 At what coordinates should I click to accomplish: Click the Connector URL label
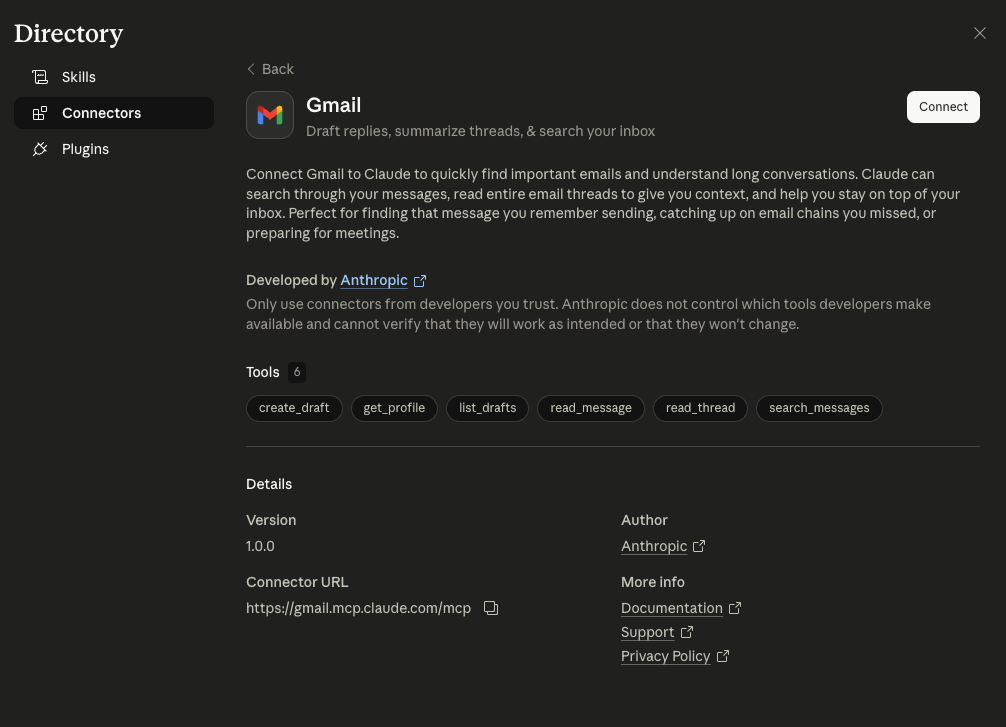click(x=297, y=582)
